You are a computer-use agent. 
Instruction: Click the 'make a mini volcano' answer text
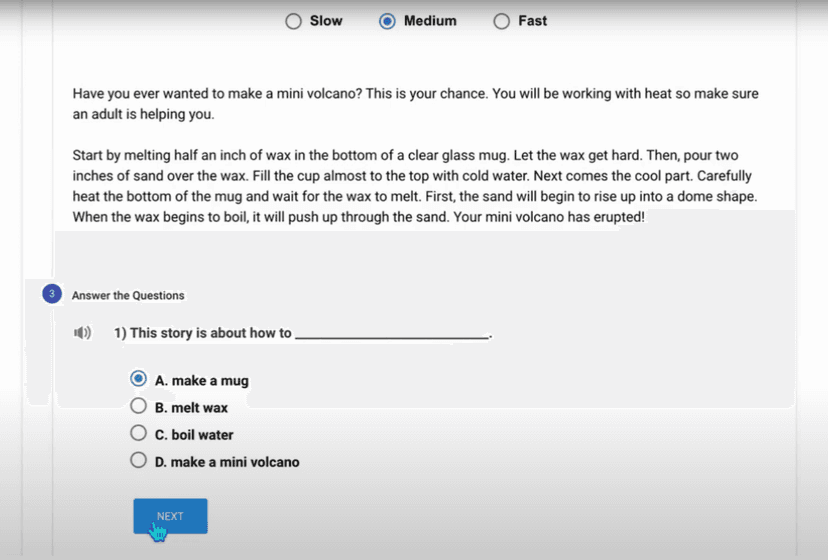tap(234, 462)
